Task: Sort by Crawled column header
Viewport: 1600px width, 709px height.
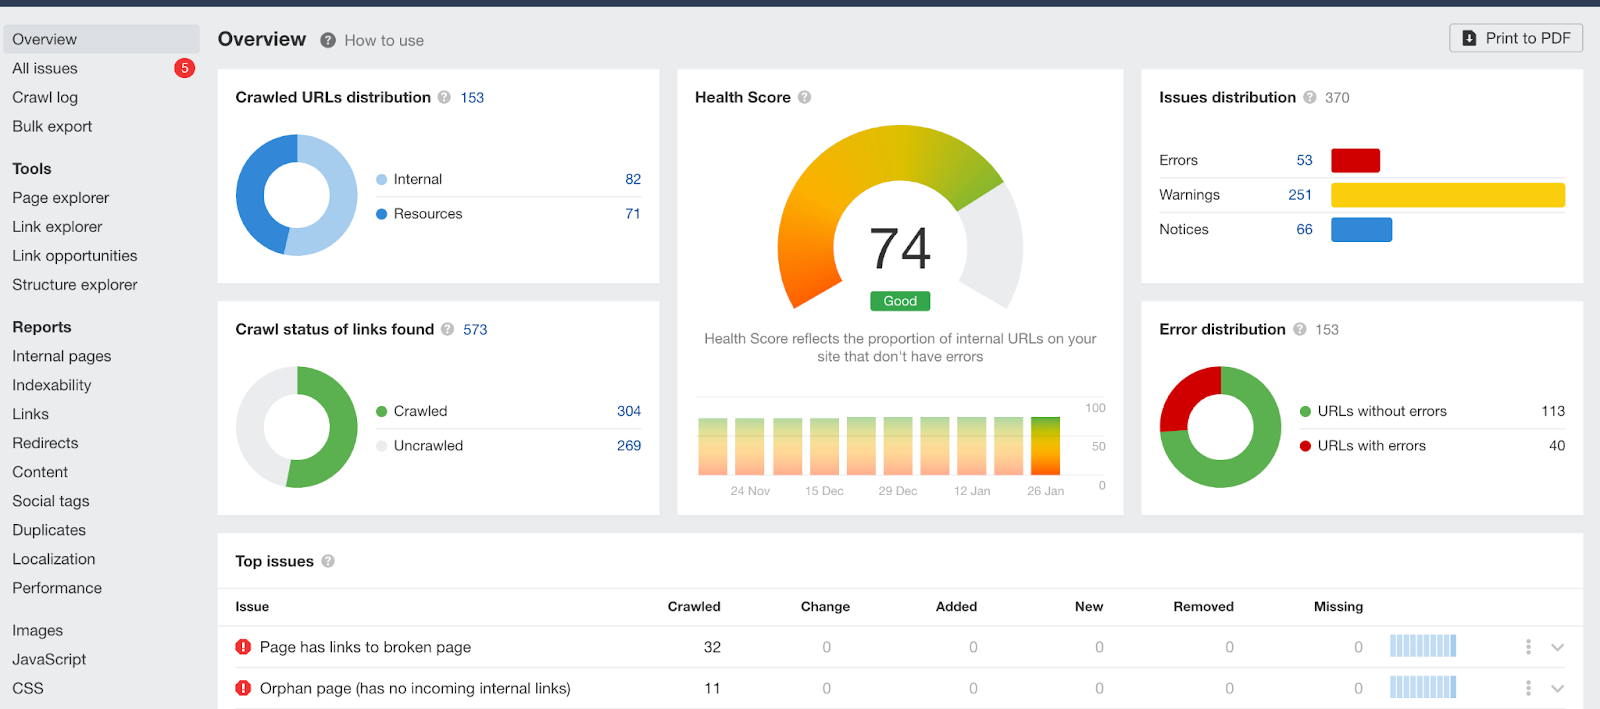Action: click(694, 606)
